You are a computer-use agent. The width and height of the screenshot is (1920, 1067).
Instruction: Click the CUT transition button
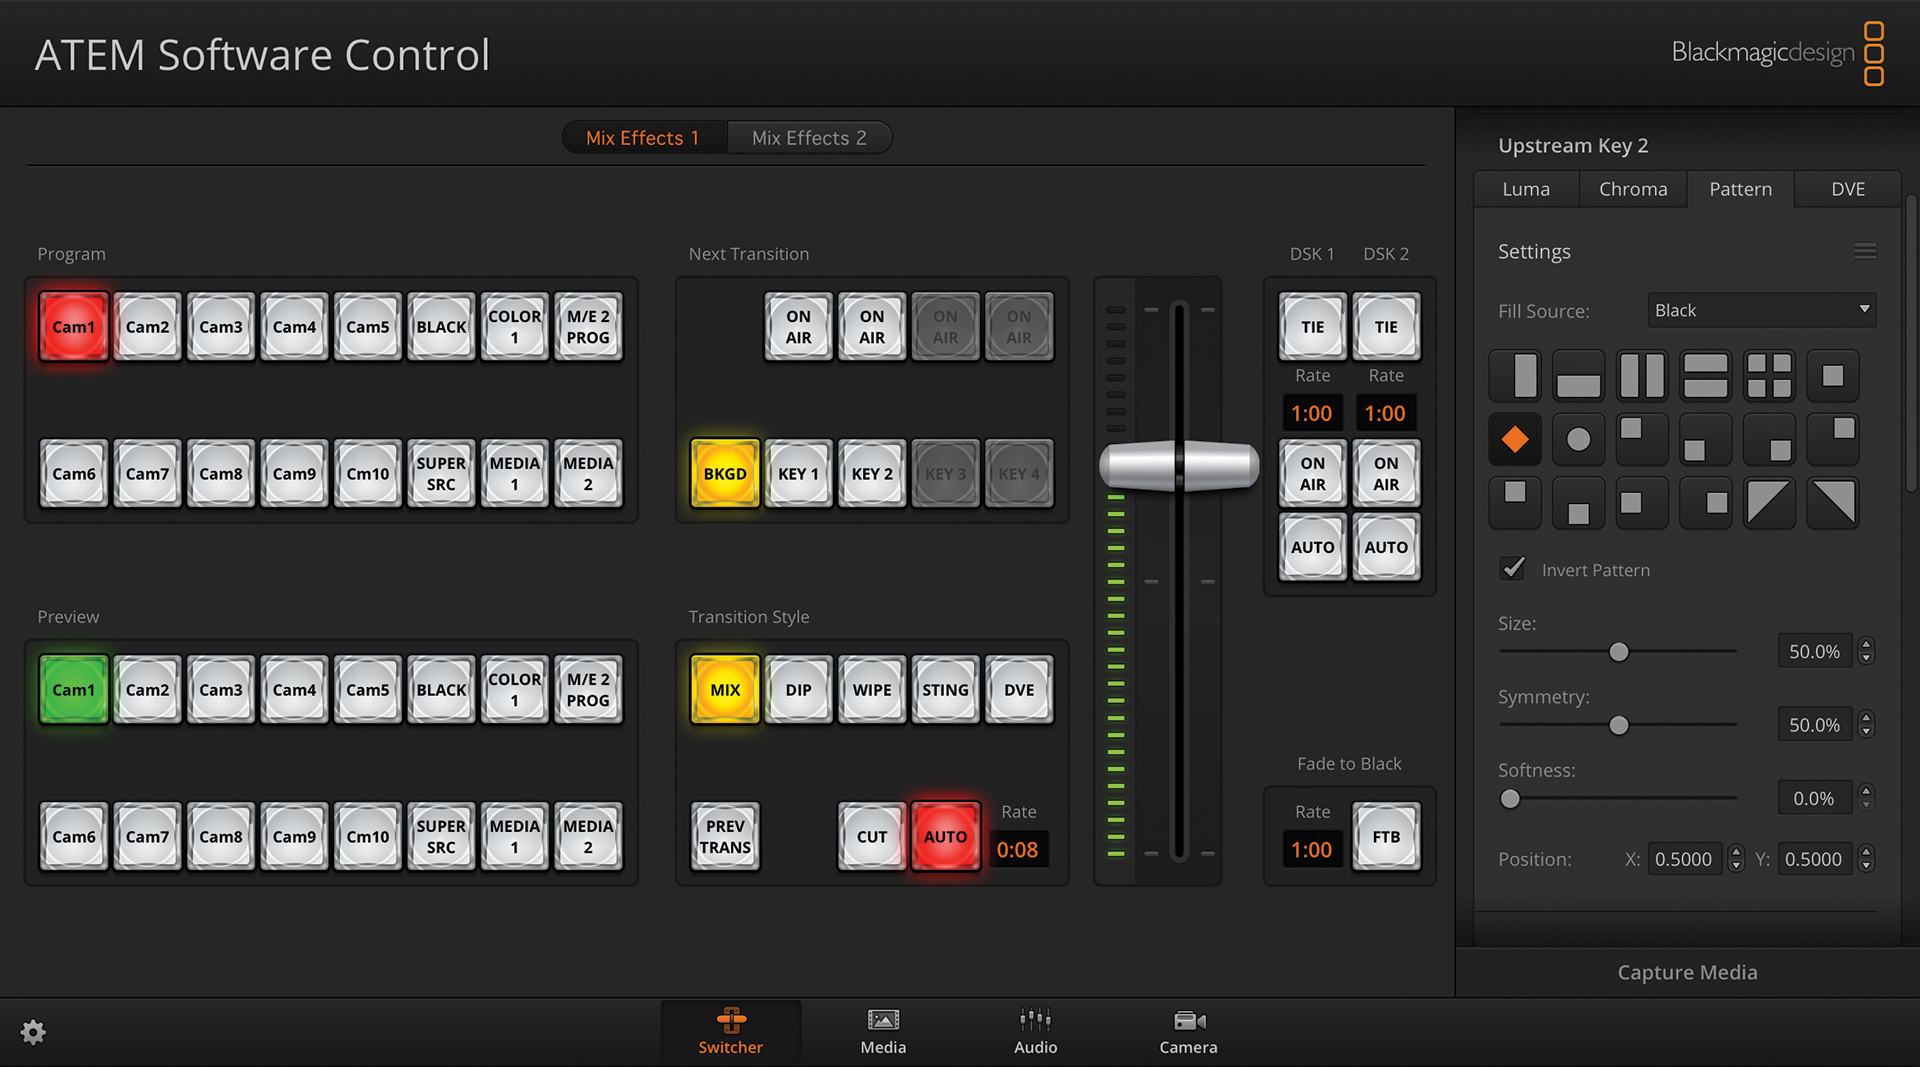tap(872, 836)
